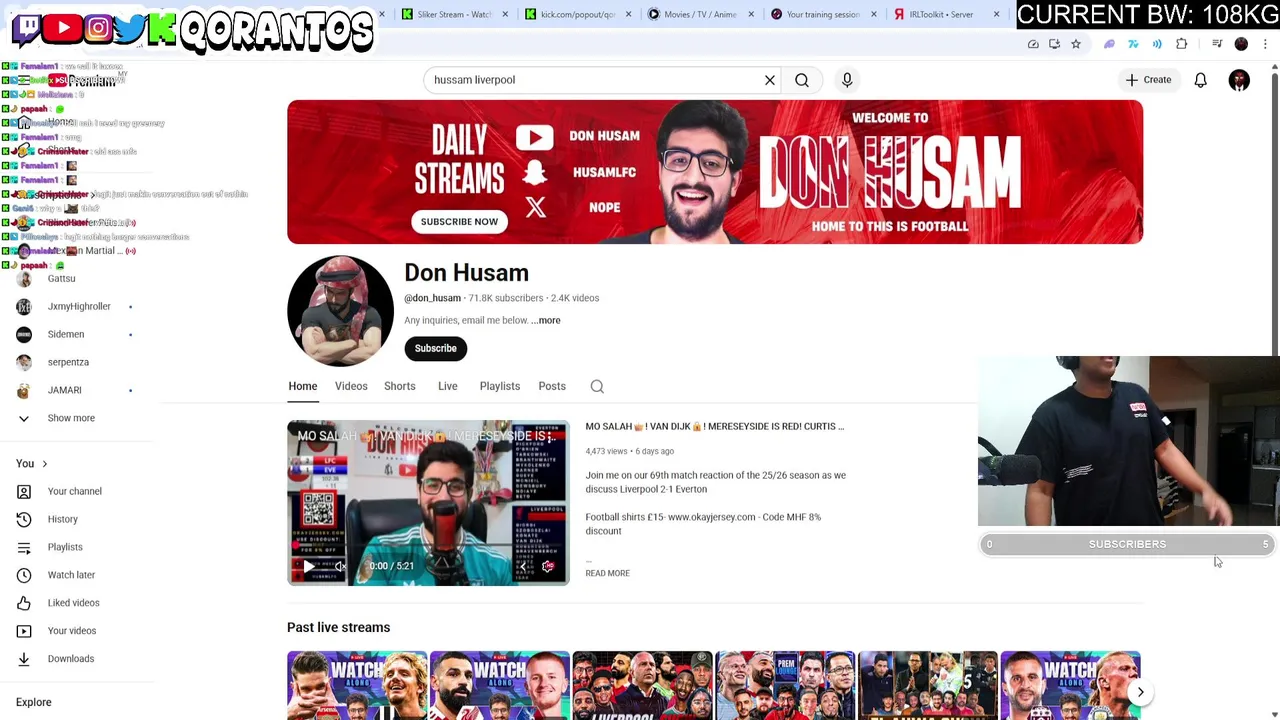Clear the search query with the X

[770, 80]
